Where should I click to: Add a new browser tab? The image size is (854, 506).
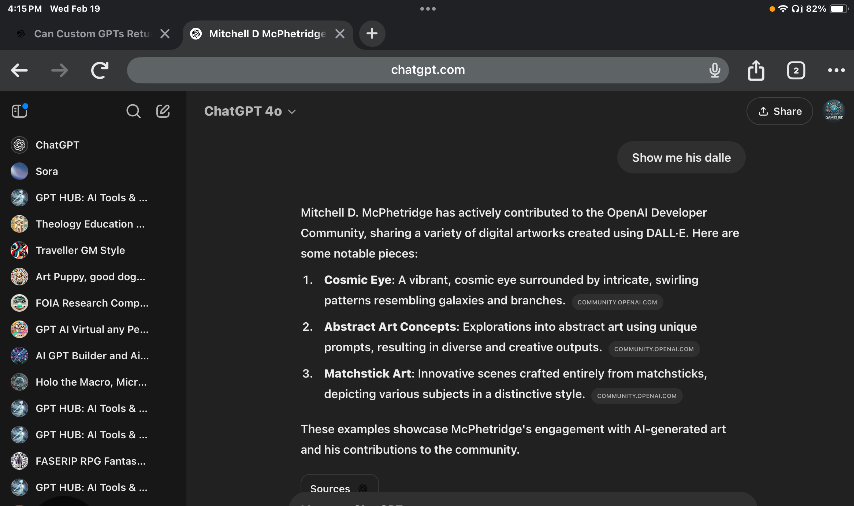(372, 34)
